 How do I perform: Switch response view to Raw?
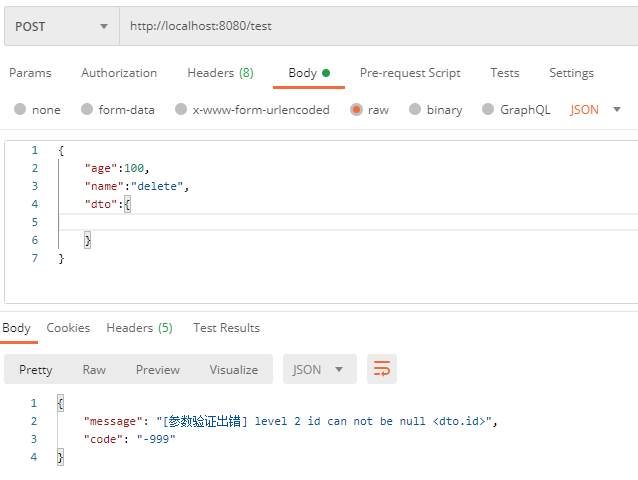(x=94, y=369)
